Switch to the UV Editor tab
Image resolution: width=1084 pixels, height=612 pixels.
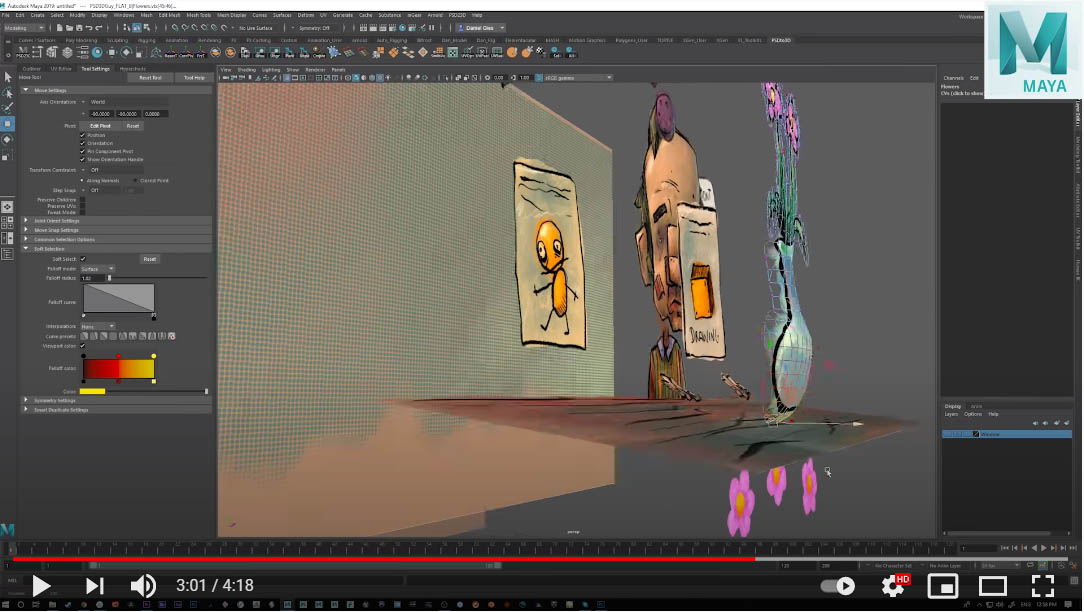pos(61,68)
